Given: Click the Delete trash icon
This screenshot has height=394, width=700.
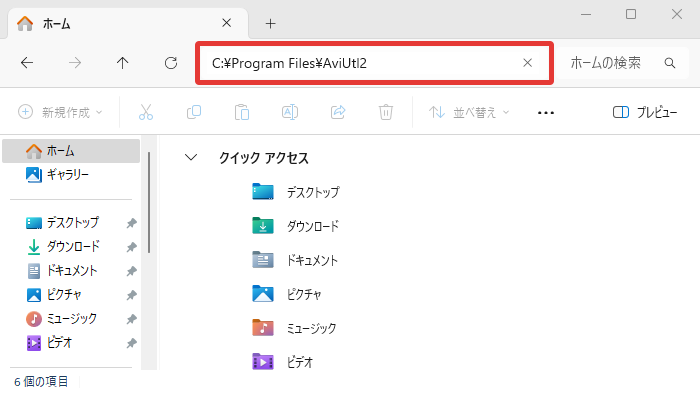Looking at the screenshot, I should click(386, 112).
